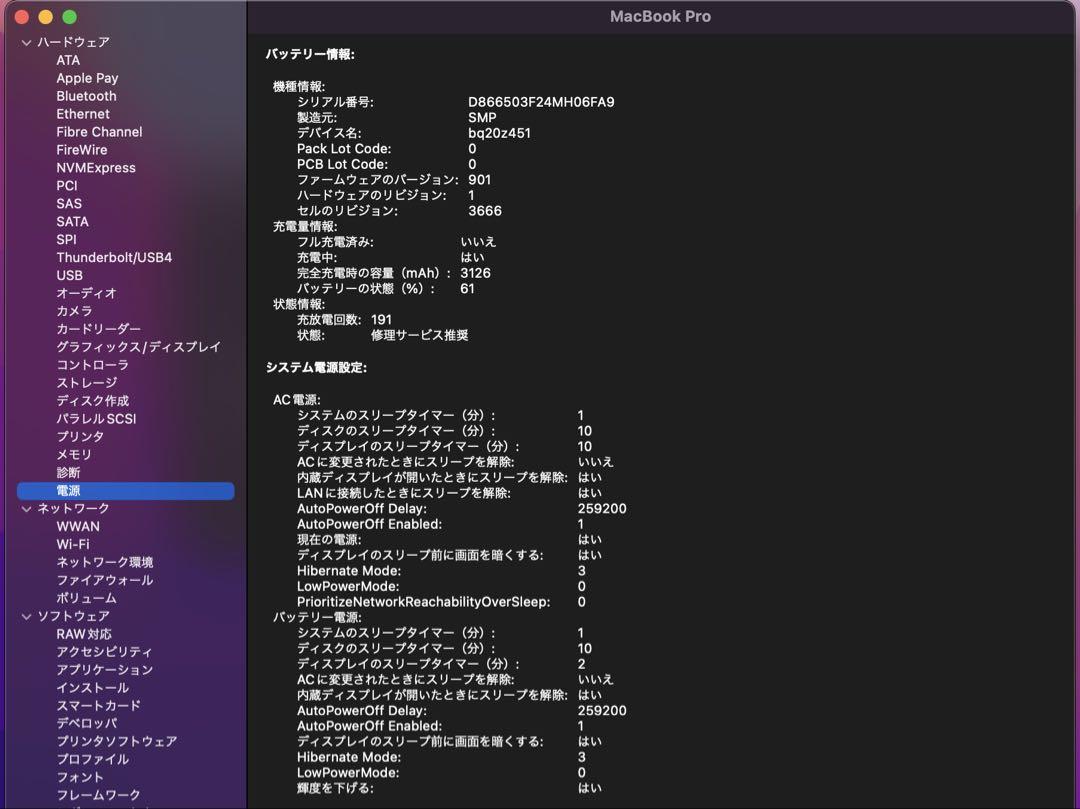The image size is (1080, 809).
Task: Open ディスク作成 information
Action: [x=92, y=401]
